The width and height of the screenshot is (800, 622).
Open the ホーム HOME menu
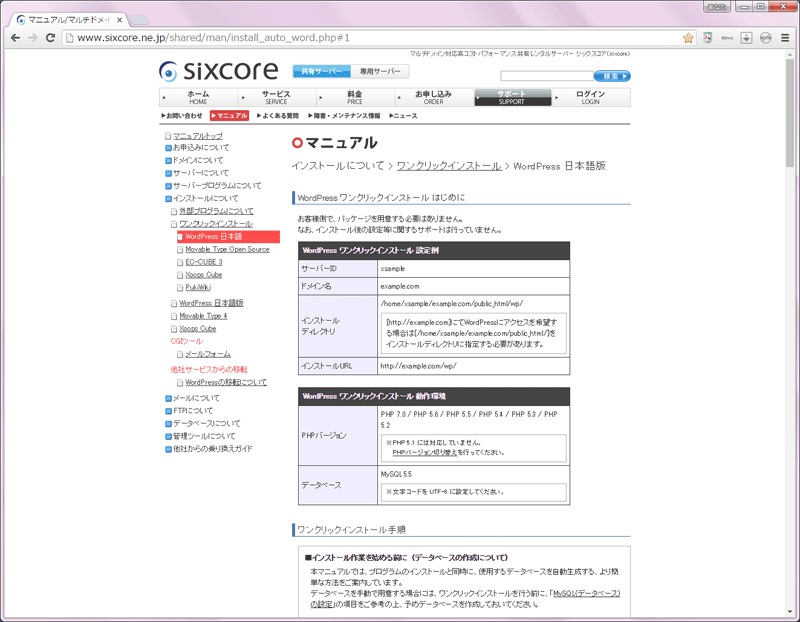click(198, 97)
